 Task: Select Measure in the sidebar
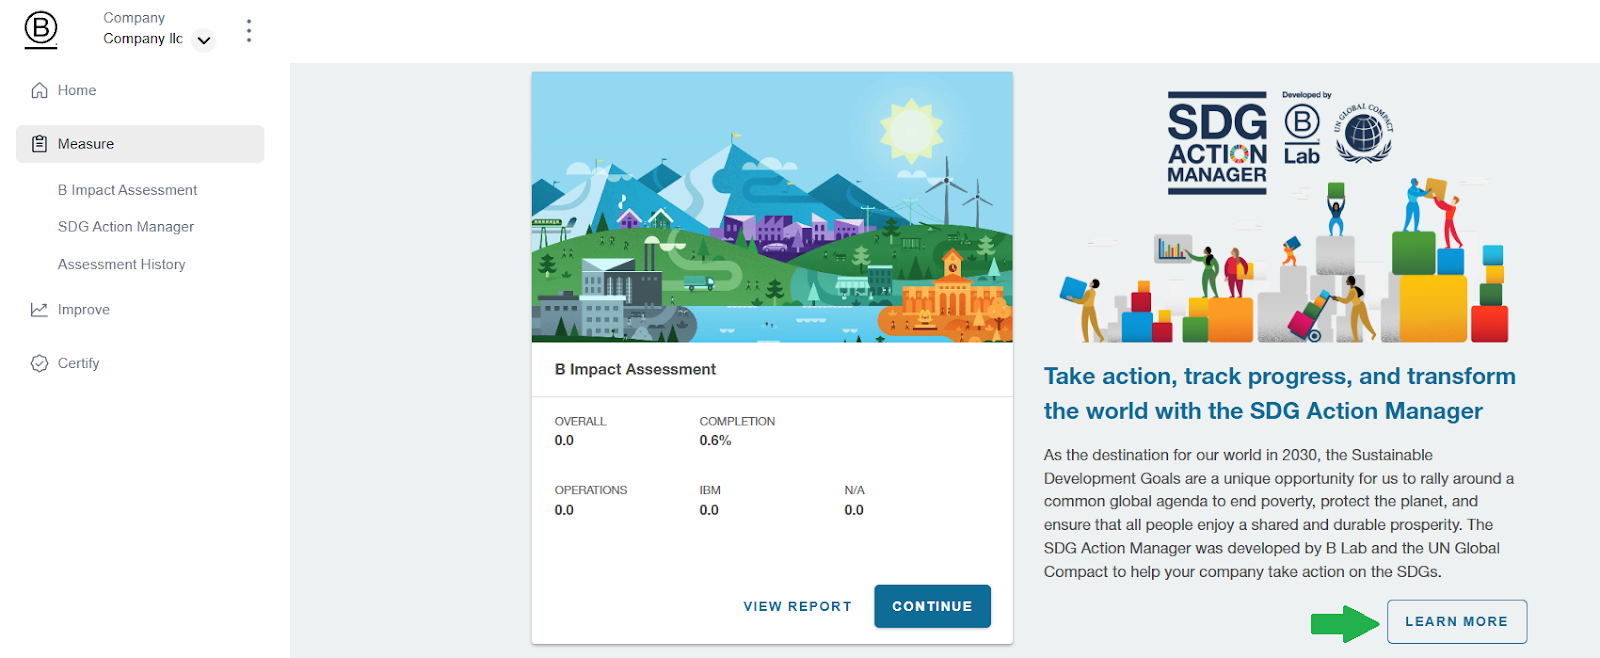[140, 144]
